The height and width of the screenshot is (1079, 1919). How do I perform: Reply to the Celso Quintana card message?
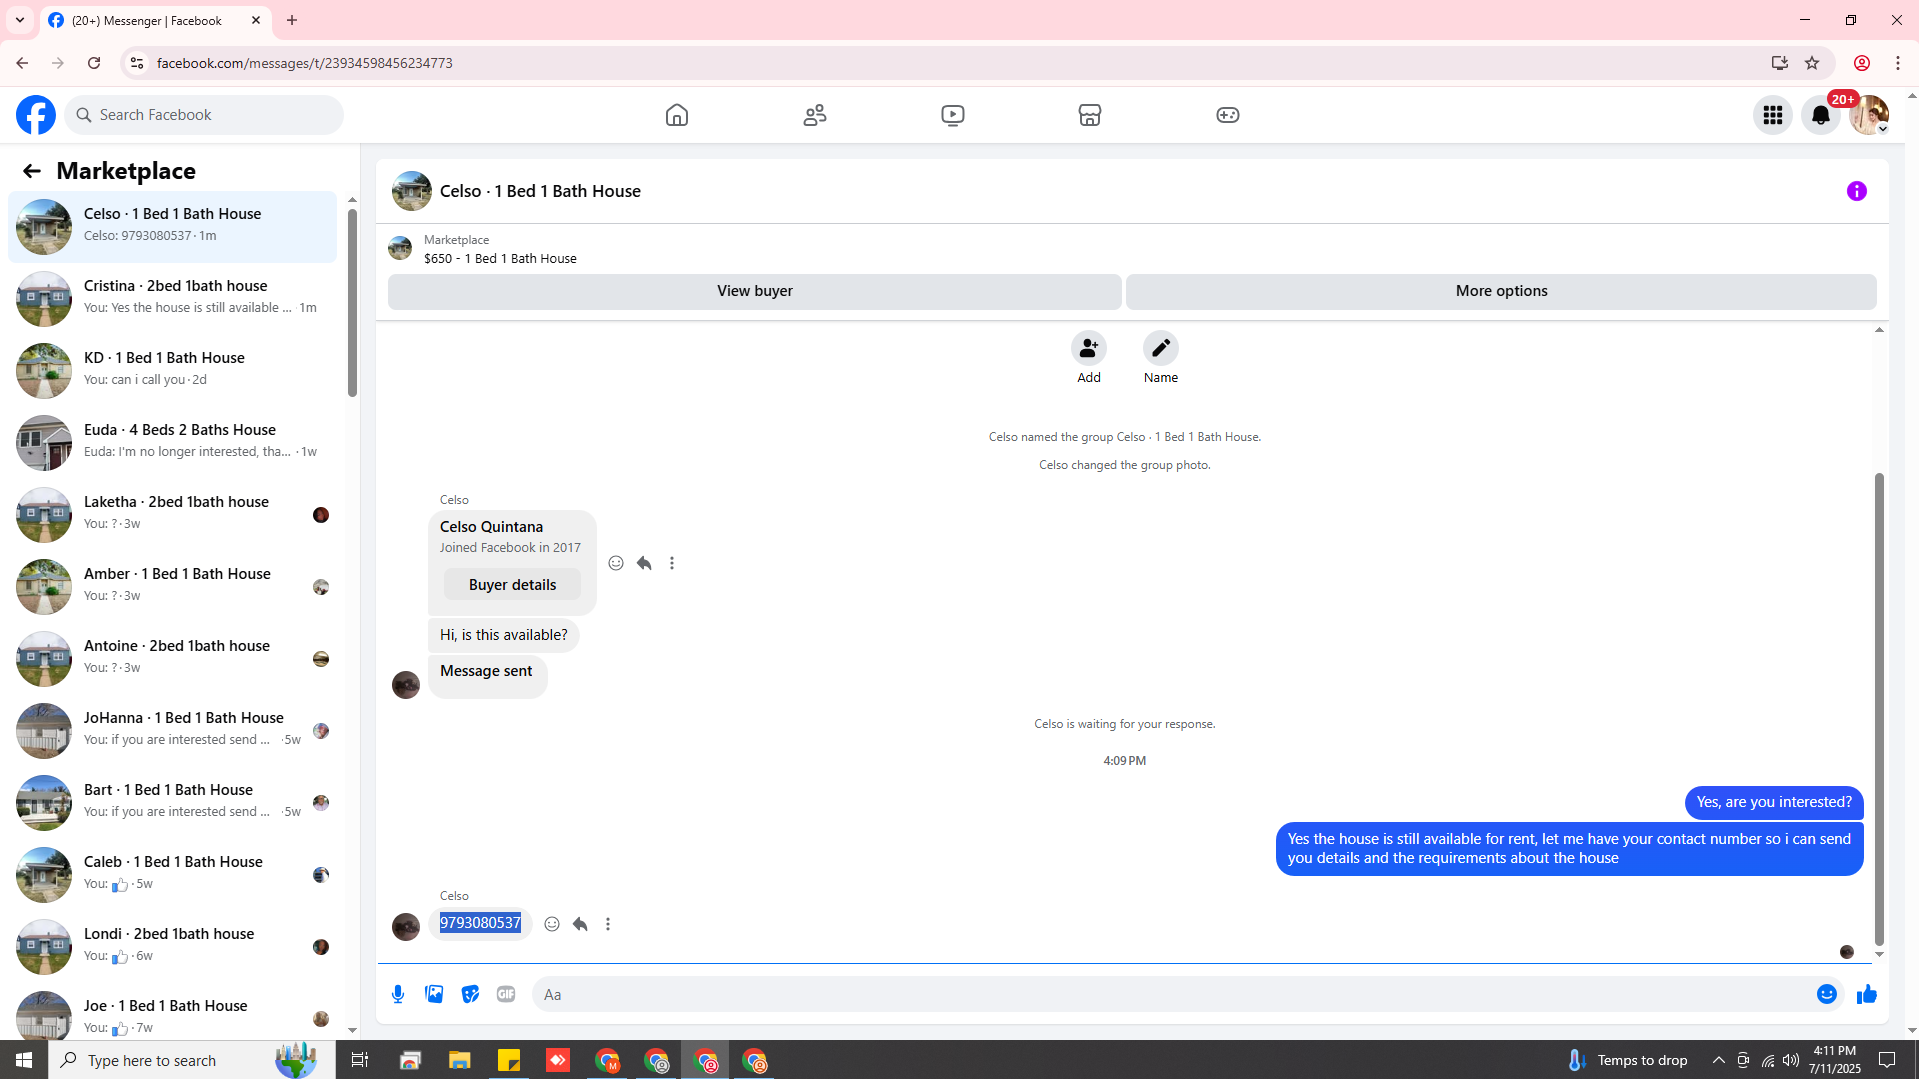click(x=644, y=563)
